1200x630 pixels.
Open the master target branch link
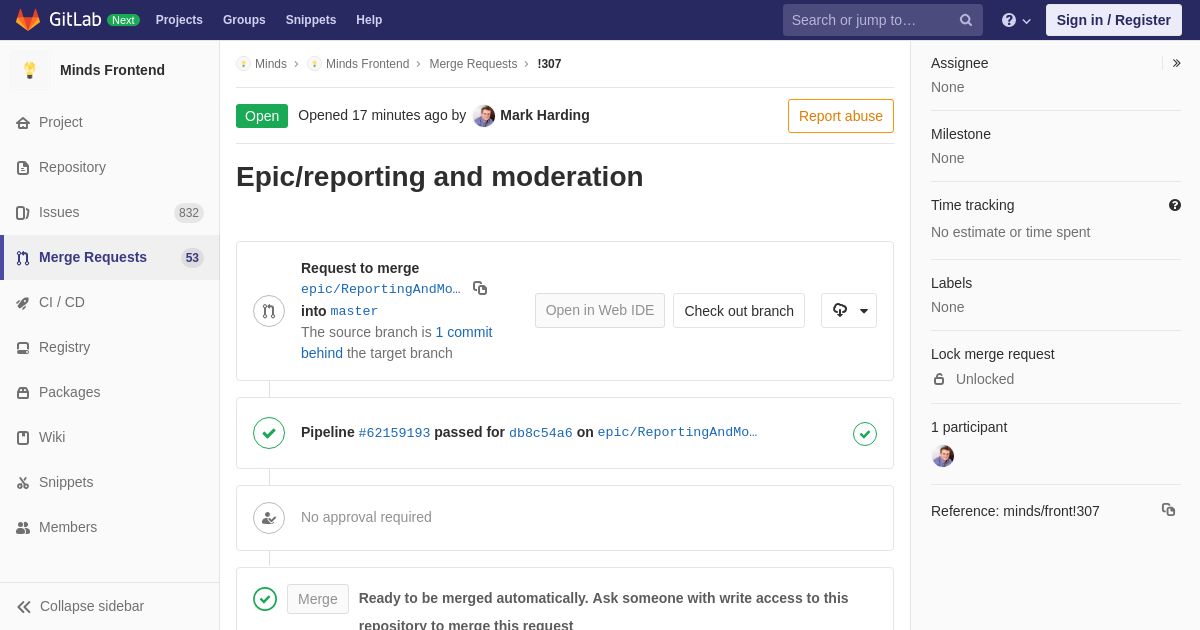(x=354, y=311)
